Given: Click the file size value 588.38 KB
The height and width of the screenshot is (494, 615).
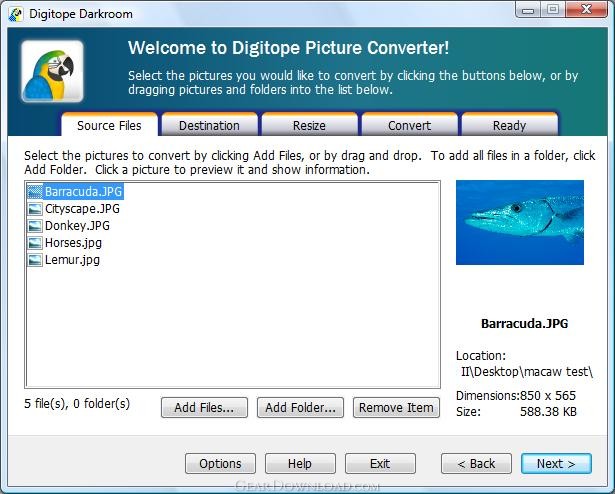Looking at the screenshot, I should (548, 412).
